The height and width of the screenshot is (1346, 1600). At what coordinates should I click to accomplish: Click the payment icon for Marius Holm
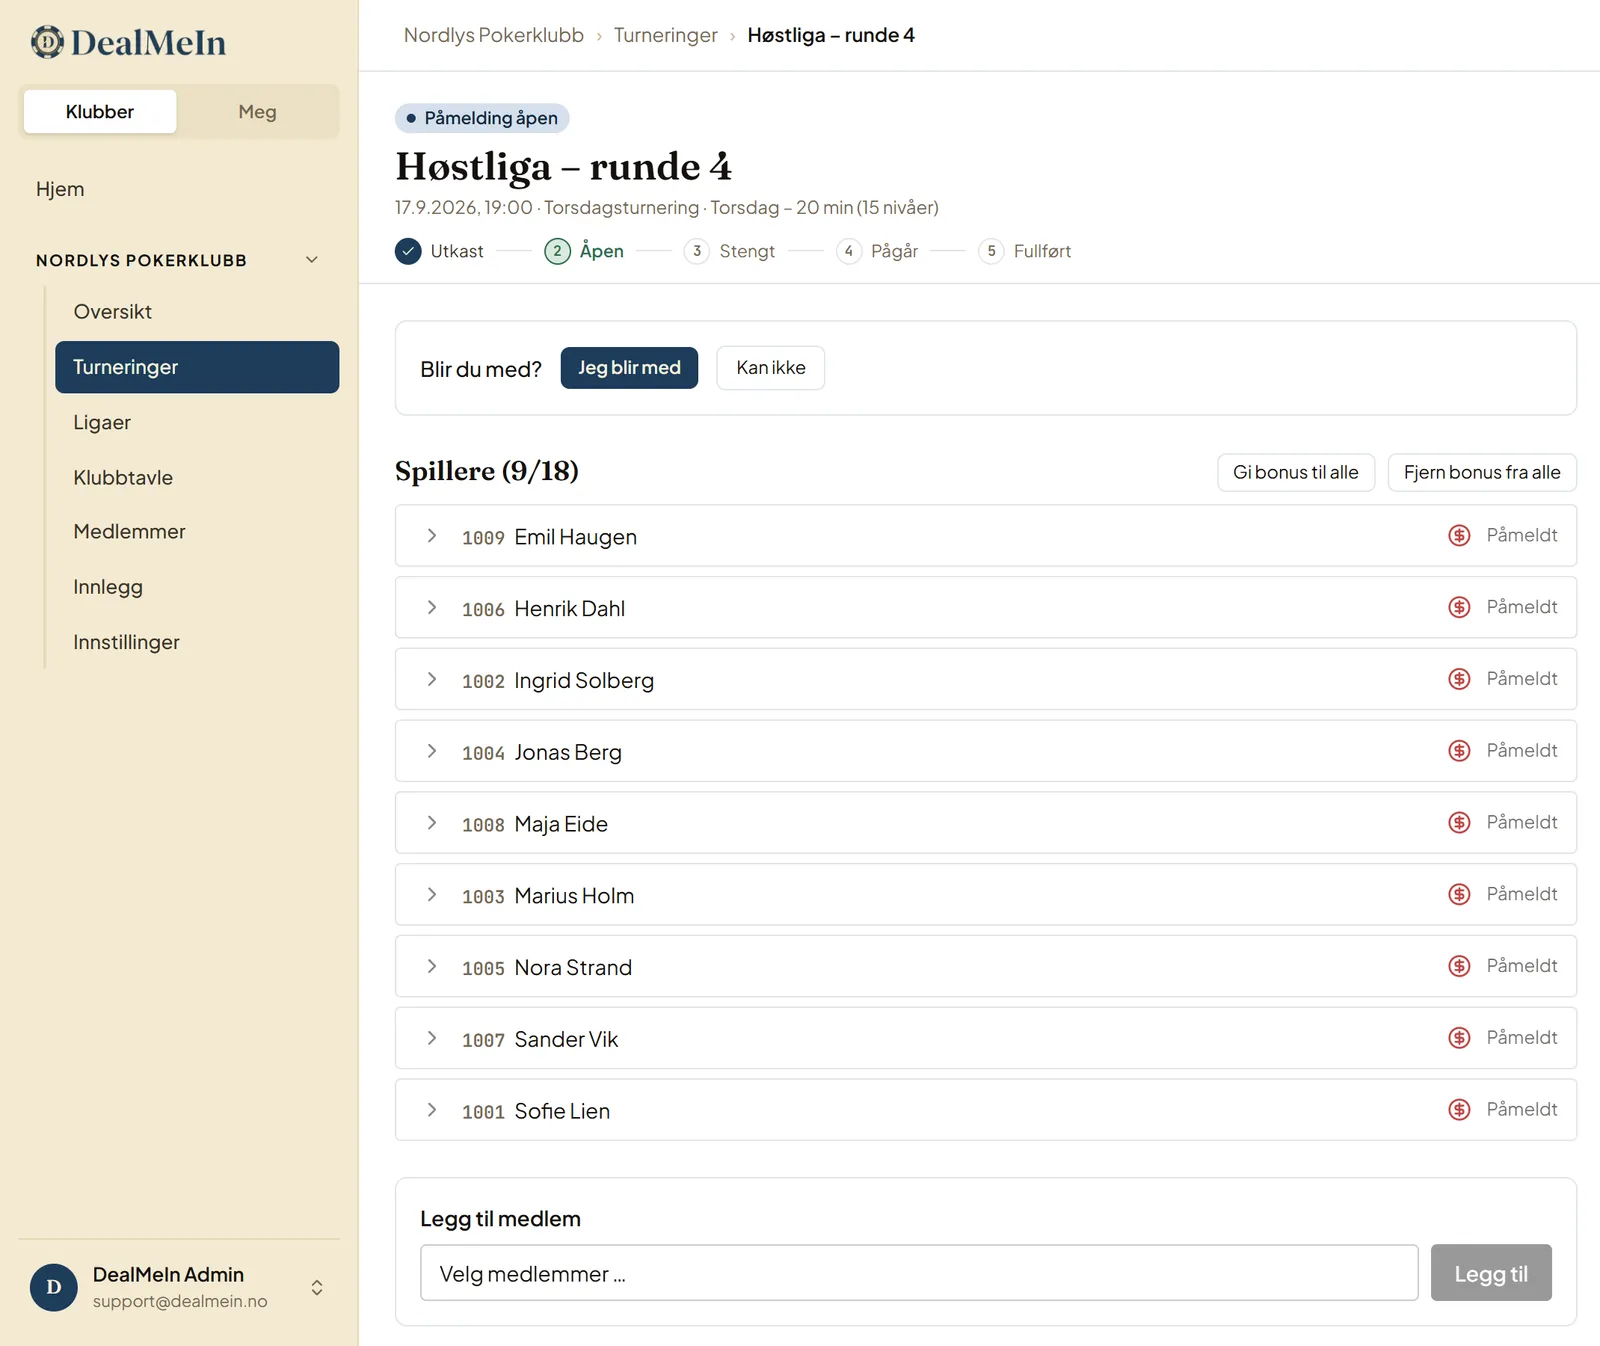[x=1459, y=894]
